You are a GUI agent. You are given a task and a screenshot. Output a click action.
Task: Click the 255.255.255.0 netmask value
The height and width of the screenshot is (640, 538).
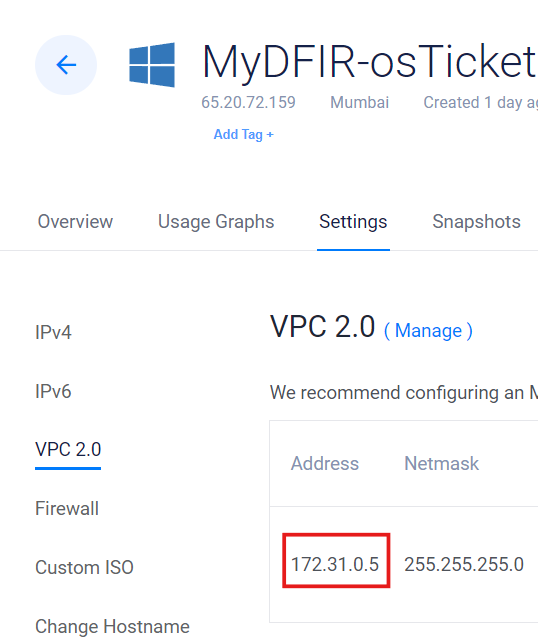464,564
